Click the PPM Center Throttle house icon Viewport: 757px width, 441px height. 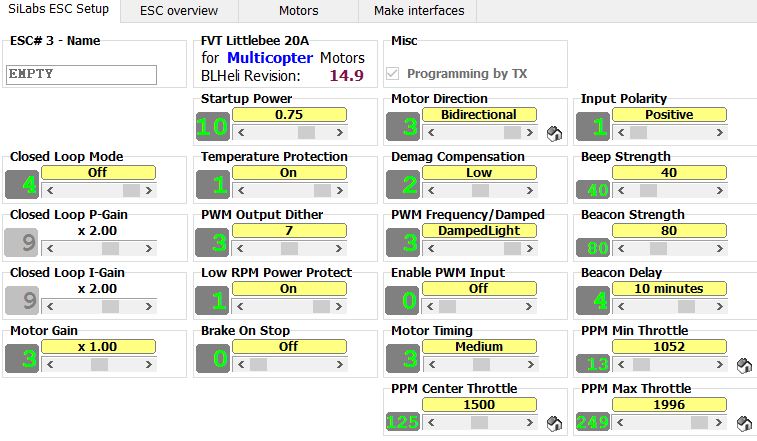point(553,423)
